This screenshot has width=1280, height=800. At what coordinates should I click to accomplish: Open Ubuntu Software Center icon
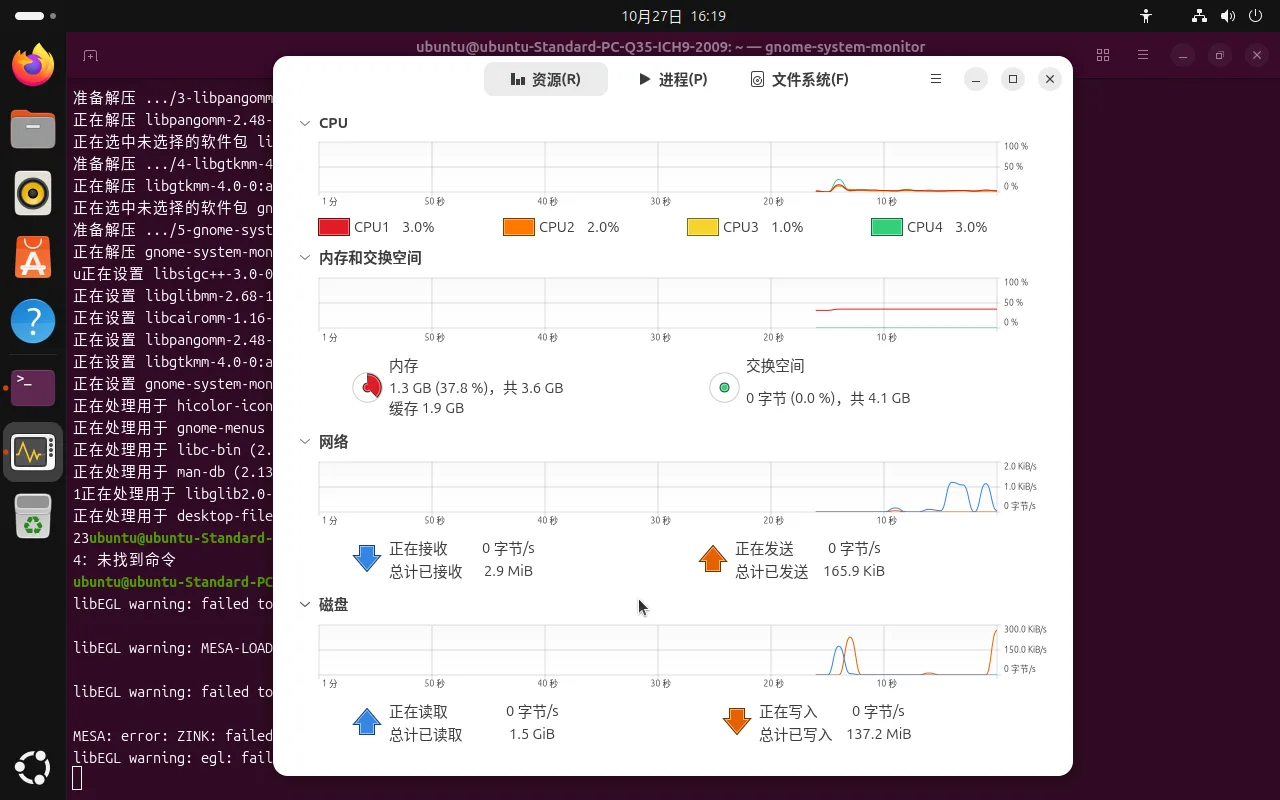pos(33,258)
